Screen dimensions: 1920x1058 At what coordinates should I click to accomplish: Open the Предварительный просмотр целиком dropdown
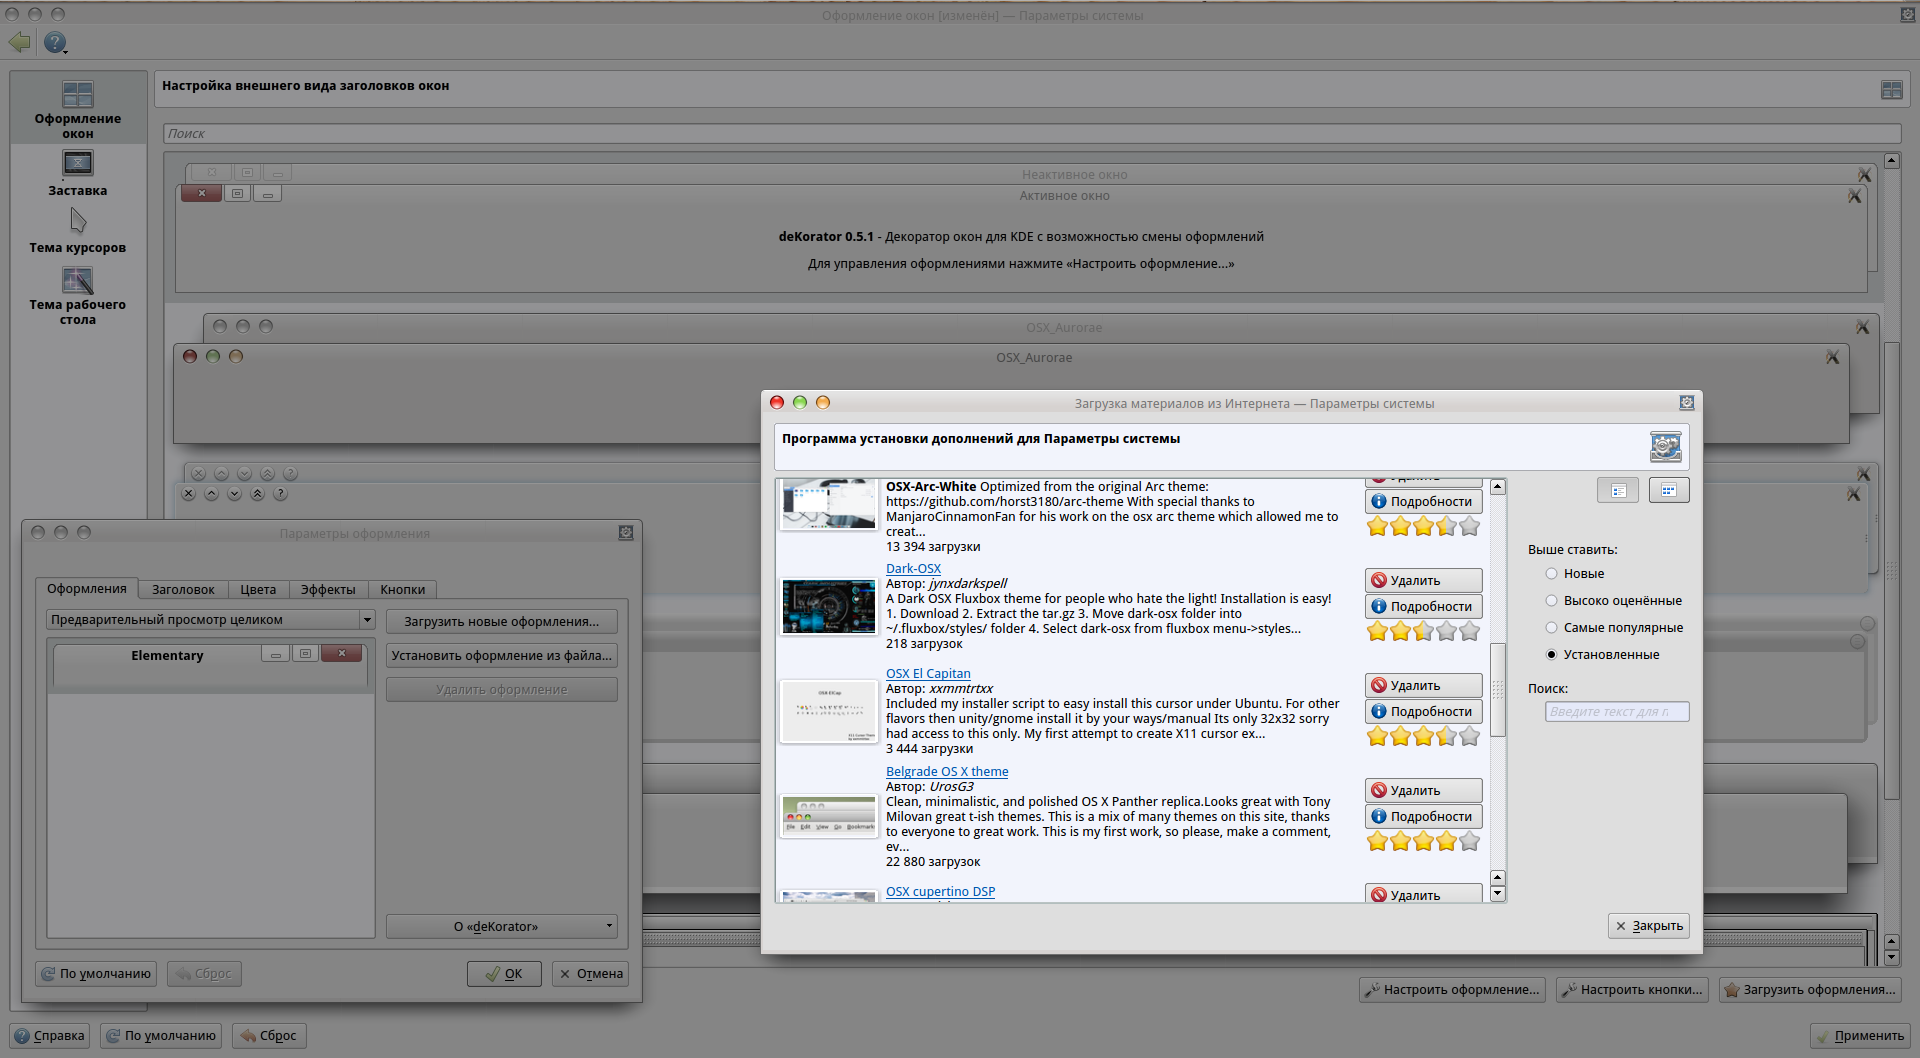(210, 620)
